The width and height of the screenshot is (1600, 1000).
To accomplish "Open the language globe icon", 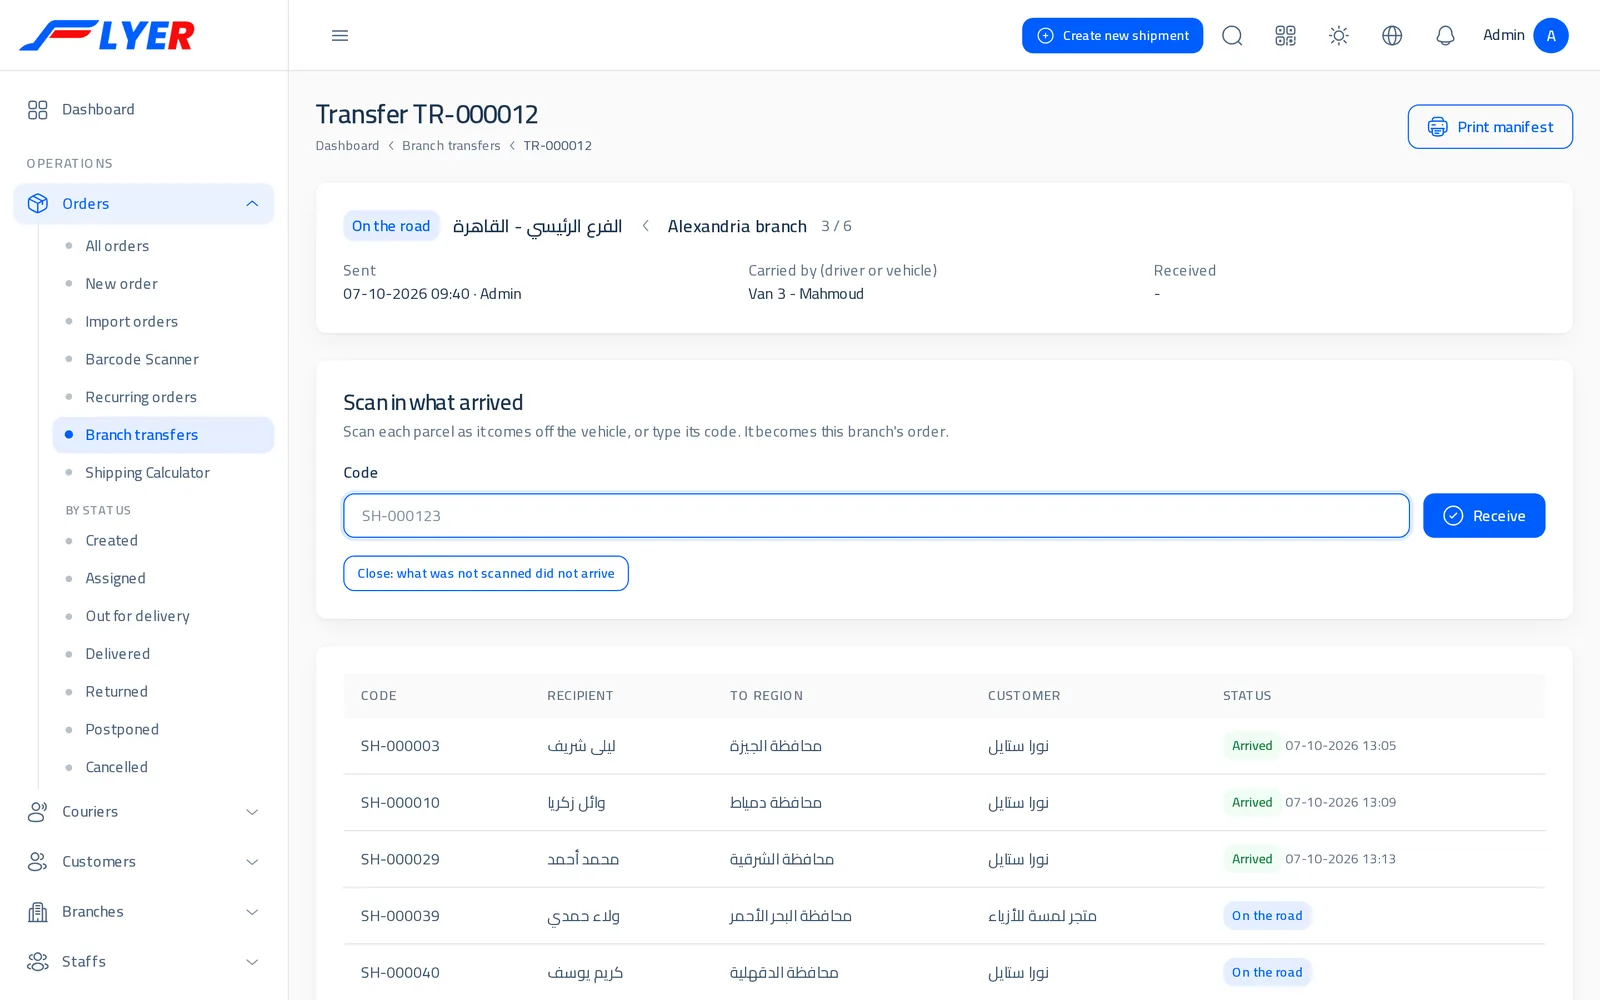I will [1392, 35].
